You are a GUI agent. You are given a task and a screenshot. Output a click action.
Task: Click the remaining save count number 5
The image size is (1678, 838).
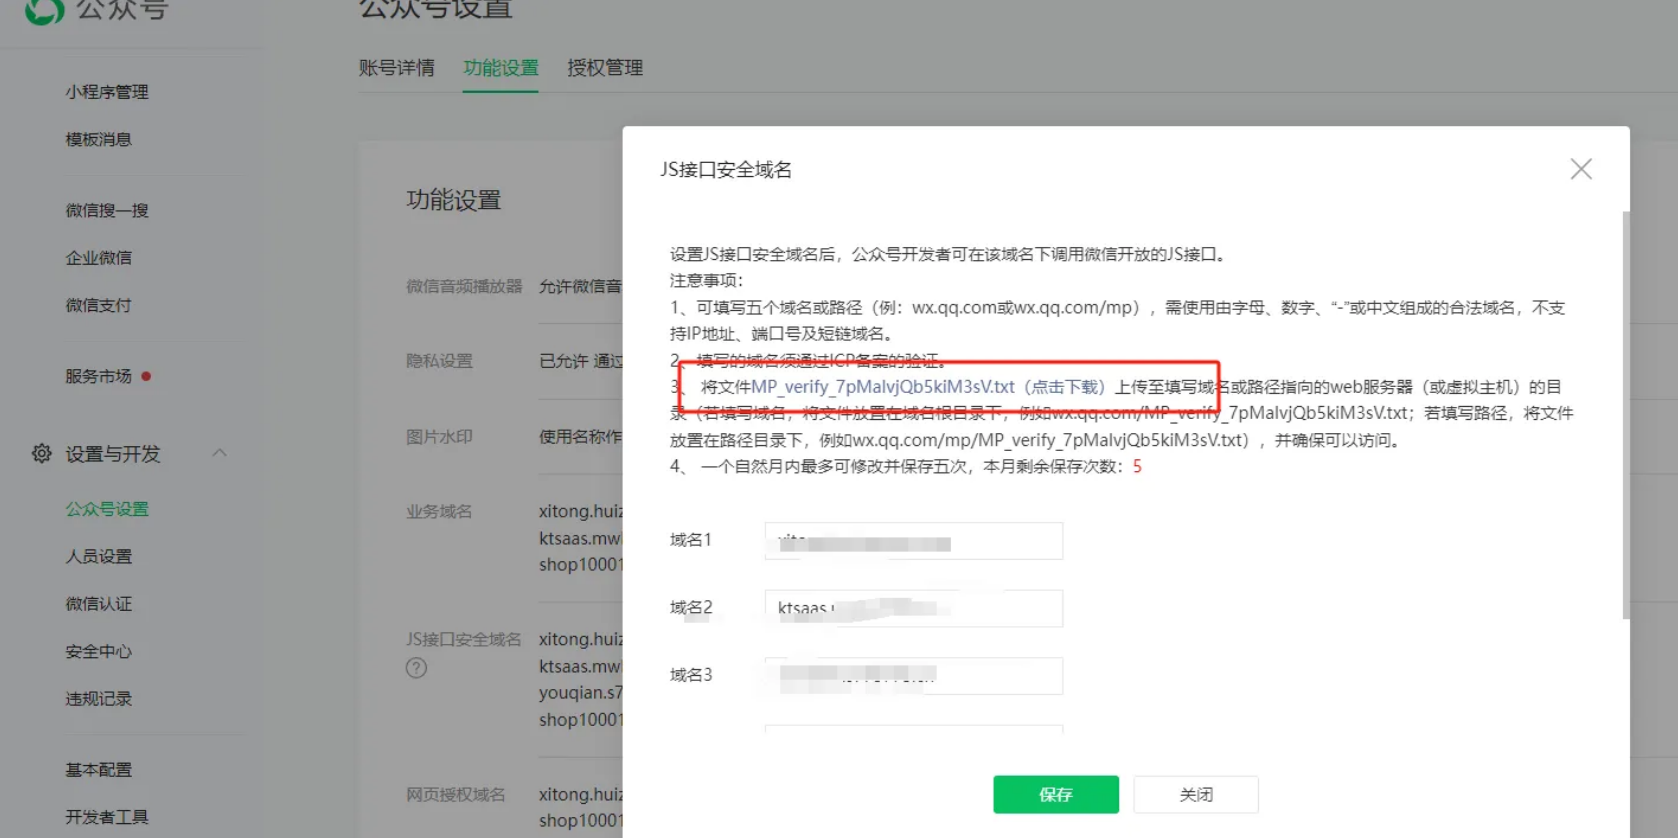click(1137, 466)
